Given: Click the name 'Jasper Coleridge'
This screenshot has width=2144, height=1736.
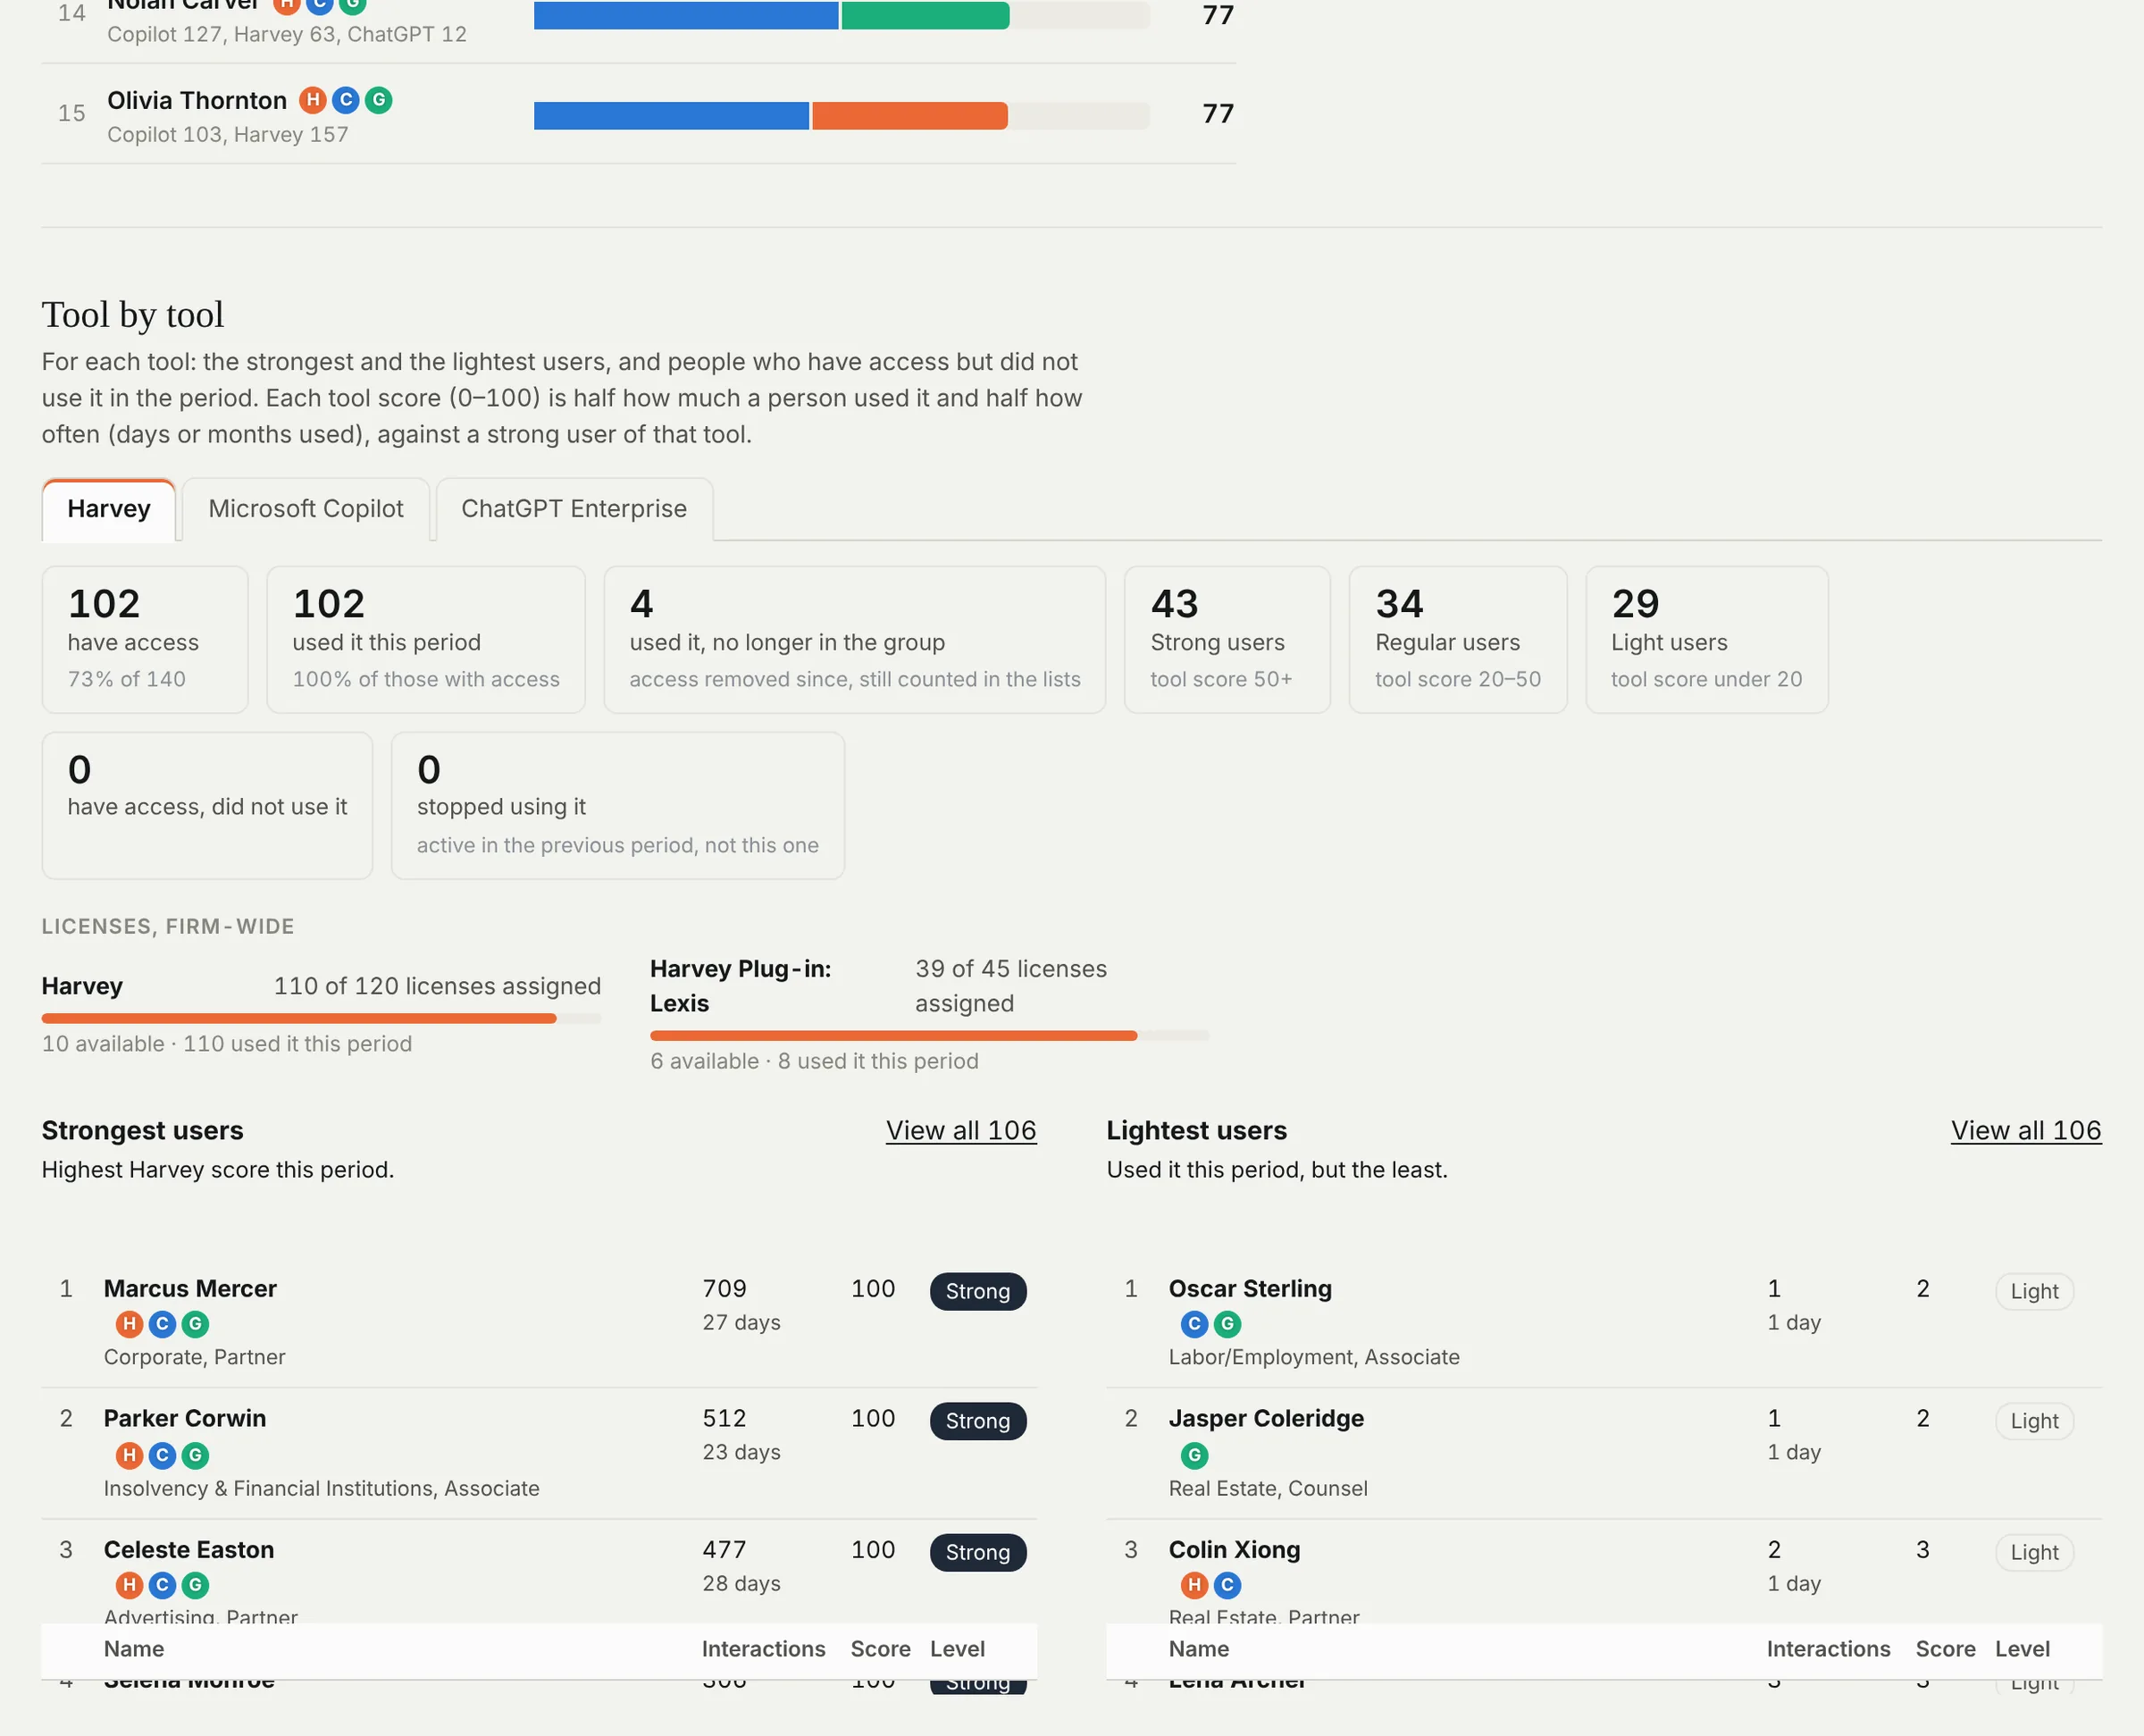Looking at the screenshot, I should point(1266,1419).
